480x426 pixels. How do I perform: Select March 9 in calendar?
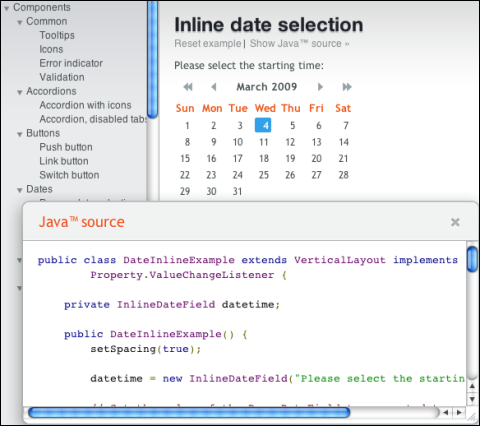coord(214,142)
